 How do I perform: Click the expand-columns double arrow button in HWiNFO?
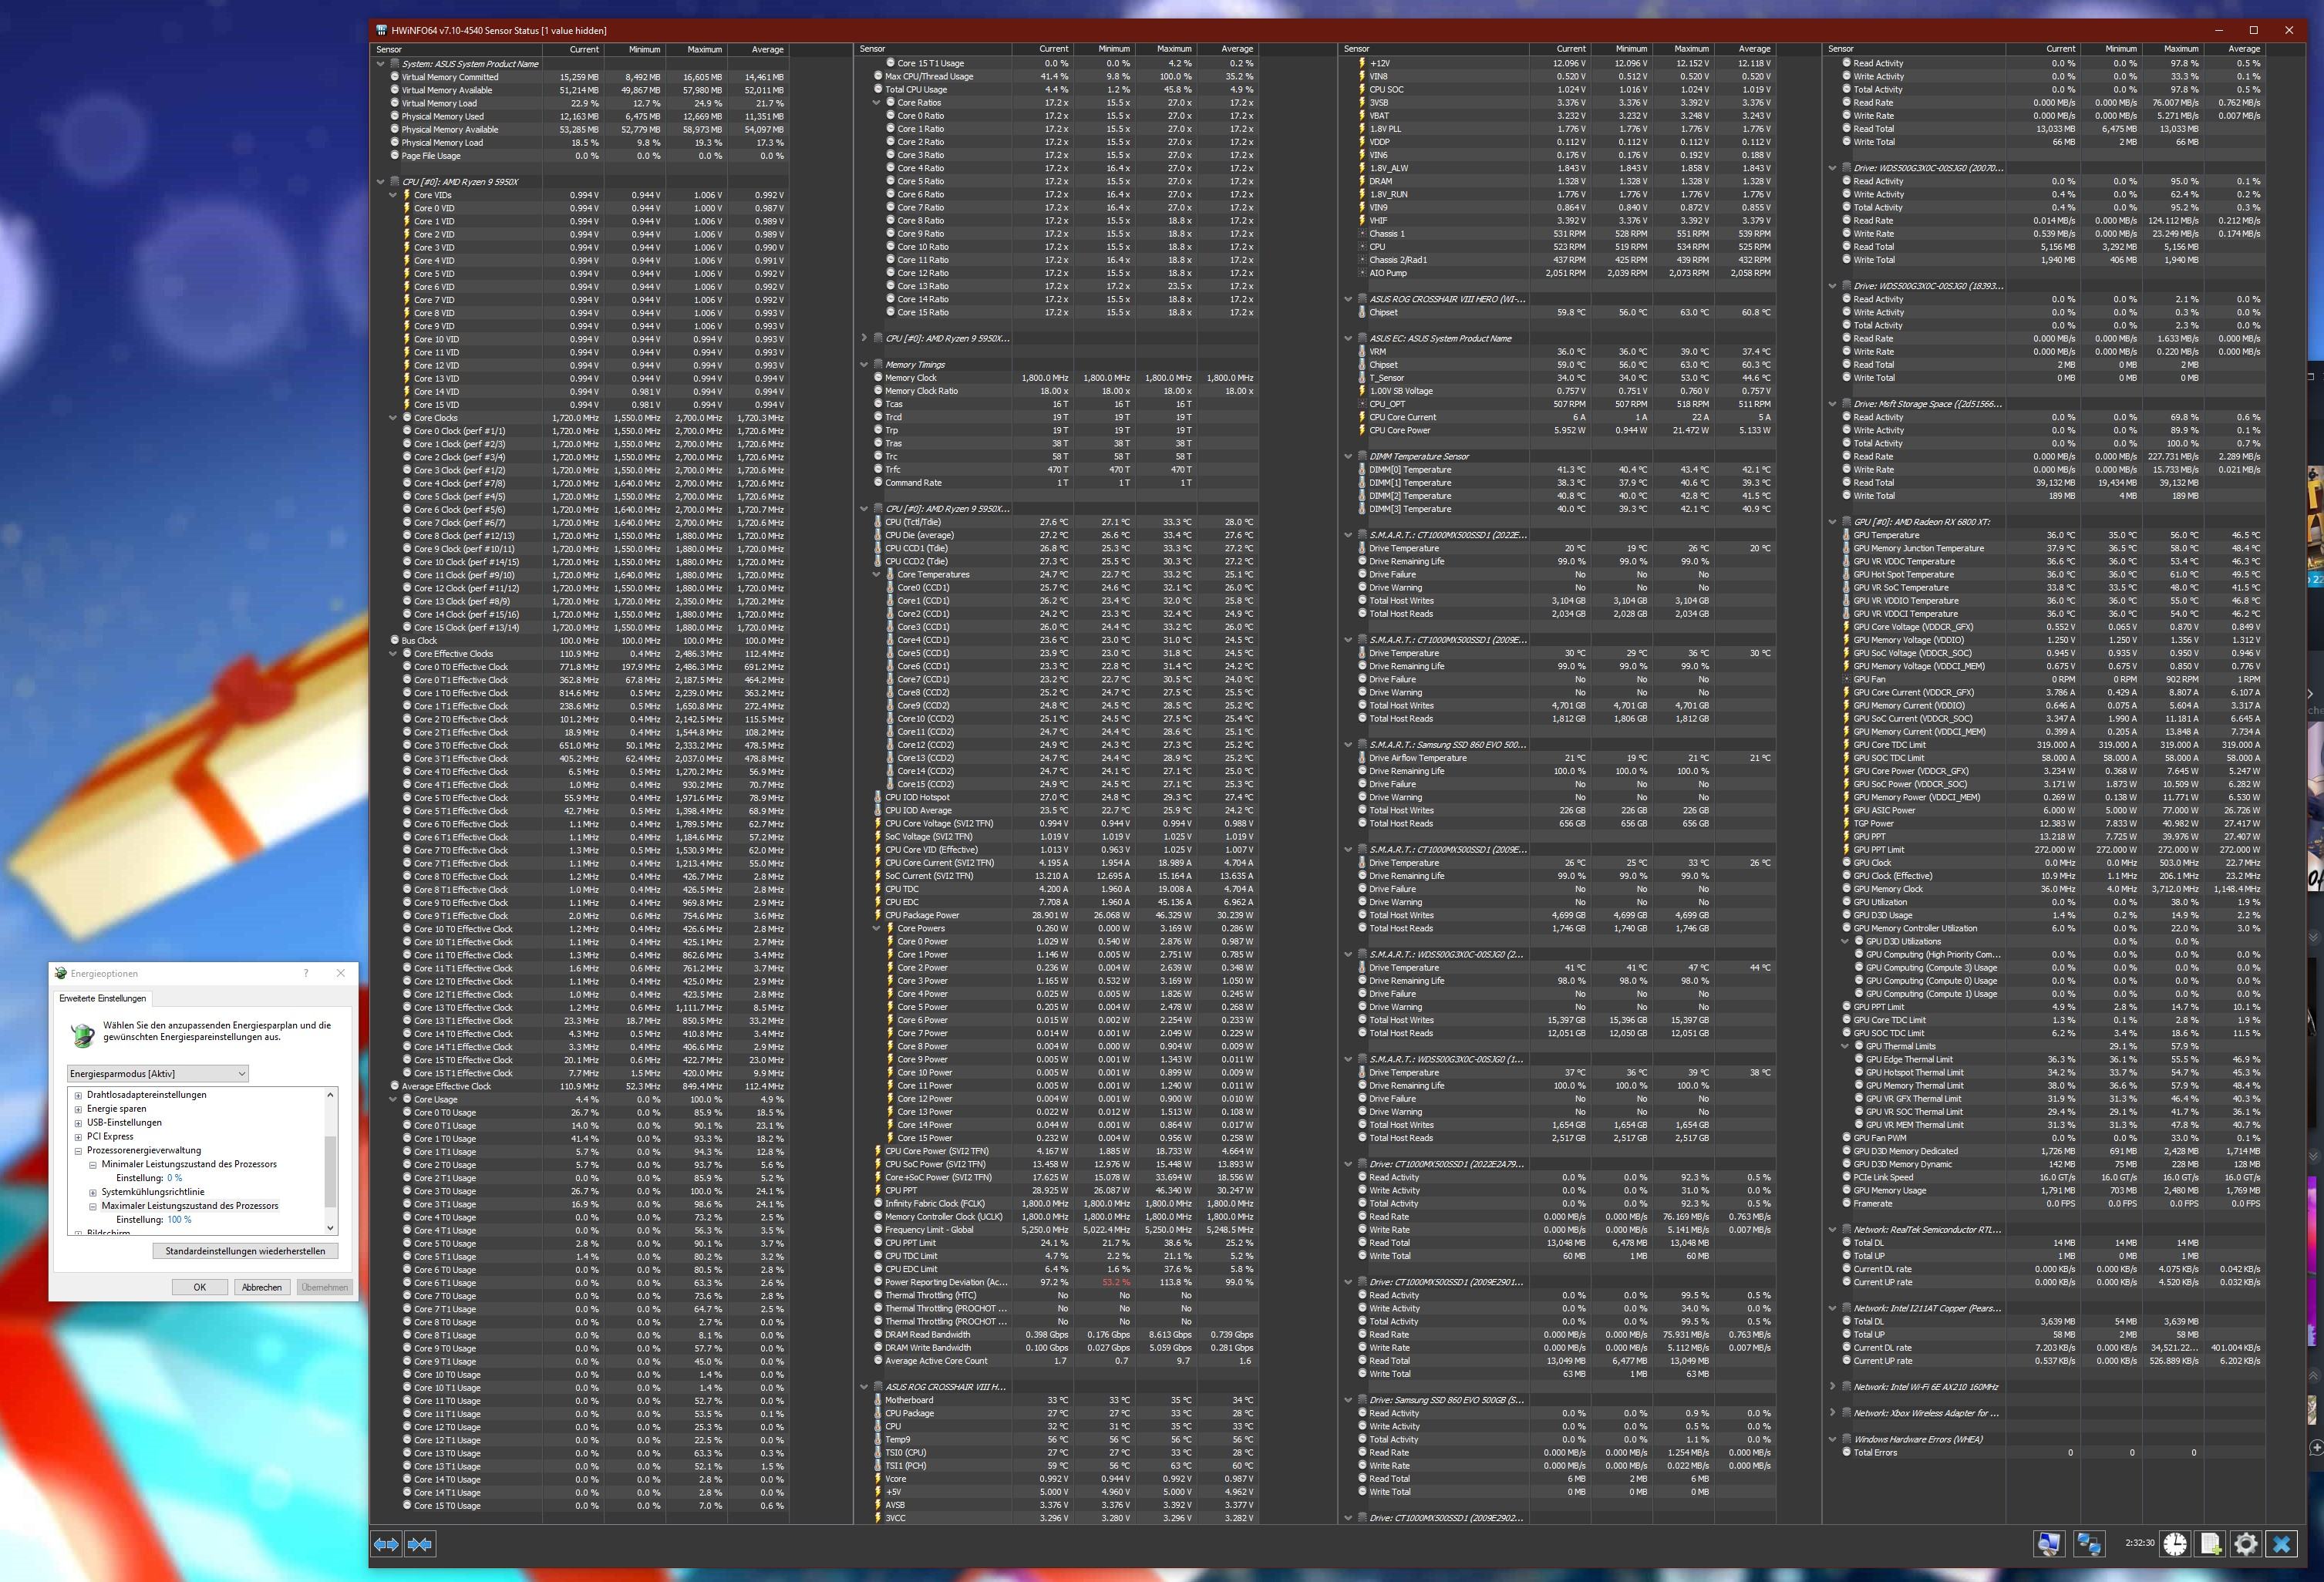[386, 1544]
